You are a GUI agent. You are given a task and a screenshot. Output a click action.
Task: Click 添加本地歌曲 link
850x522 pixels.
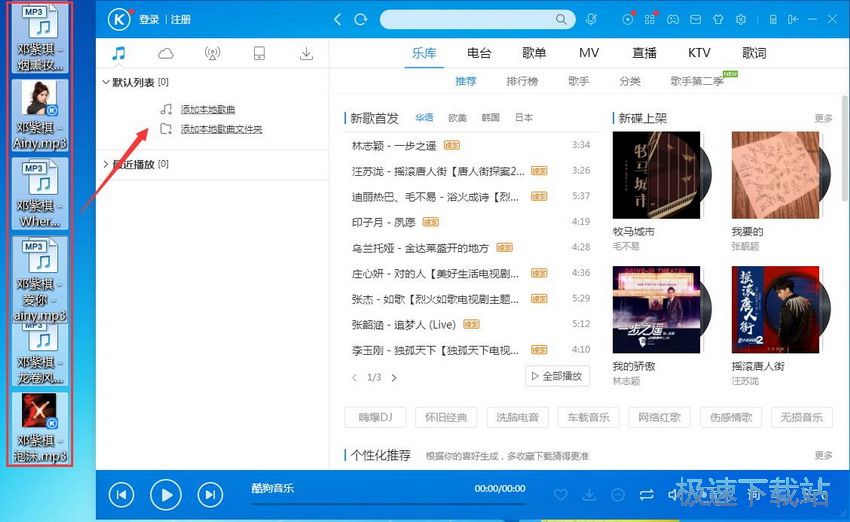(208, 109)
